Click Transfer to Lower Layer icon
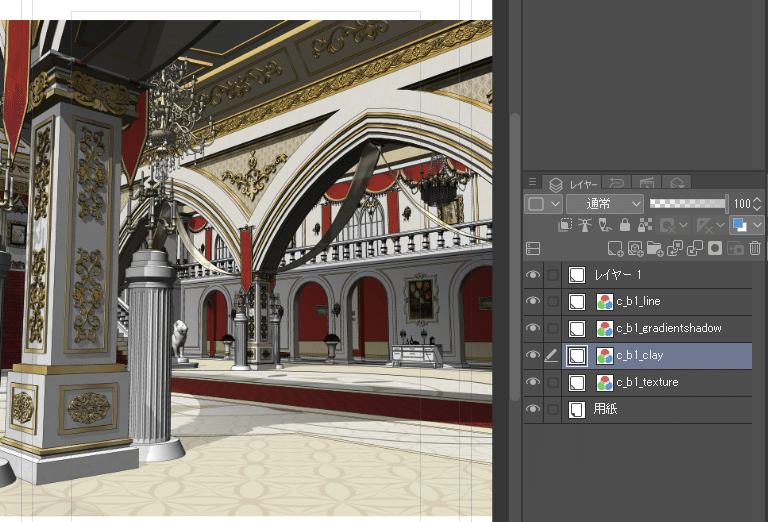The width and height of the screenshot is (768, 522). pos(675,249)
